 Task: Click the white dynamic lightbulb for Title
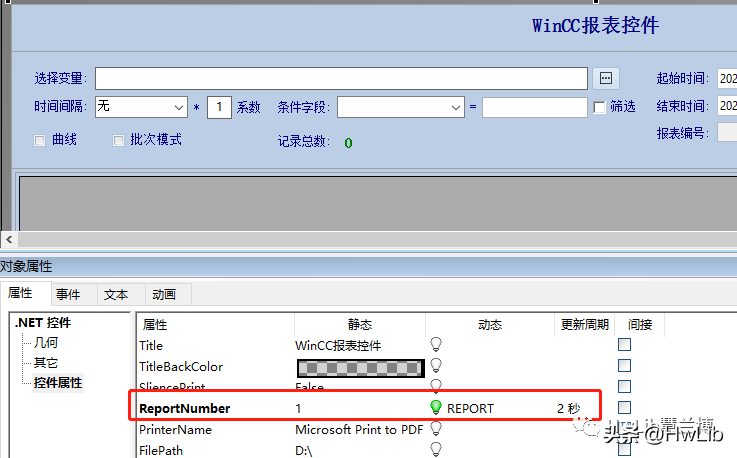pos(435,345)
